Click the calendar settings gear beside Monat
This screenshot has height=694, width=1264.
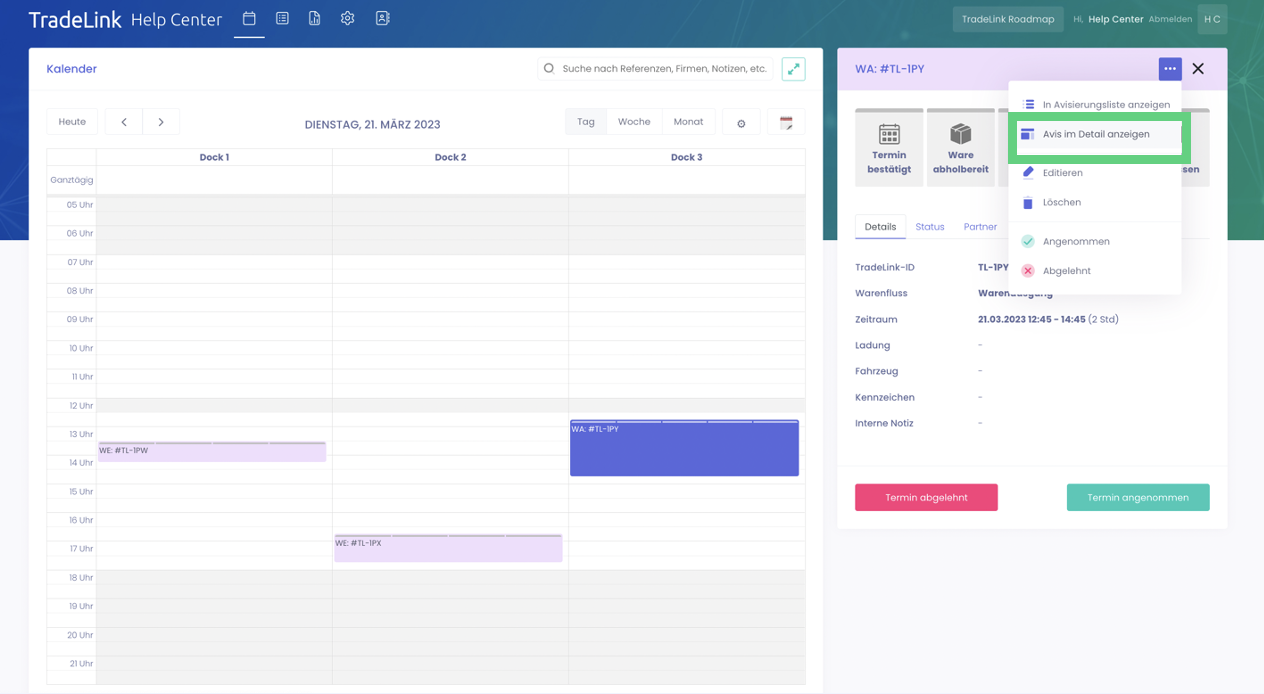coord(741,123)
